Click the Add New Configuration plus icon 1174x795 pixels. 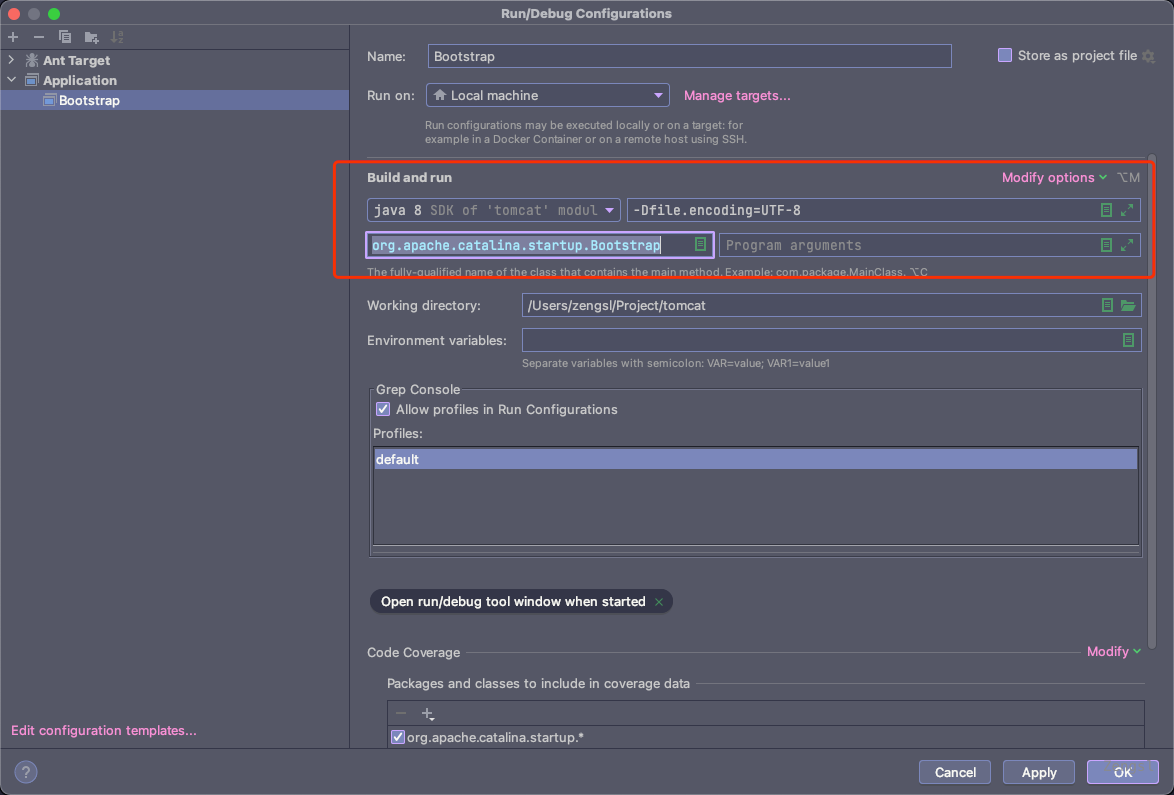click(x=13, y=37)
